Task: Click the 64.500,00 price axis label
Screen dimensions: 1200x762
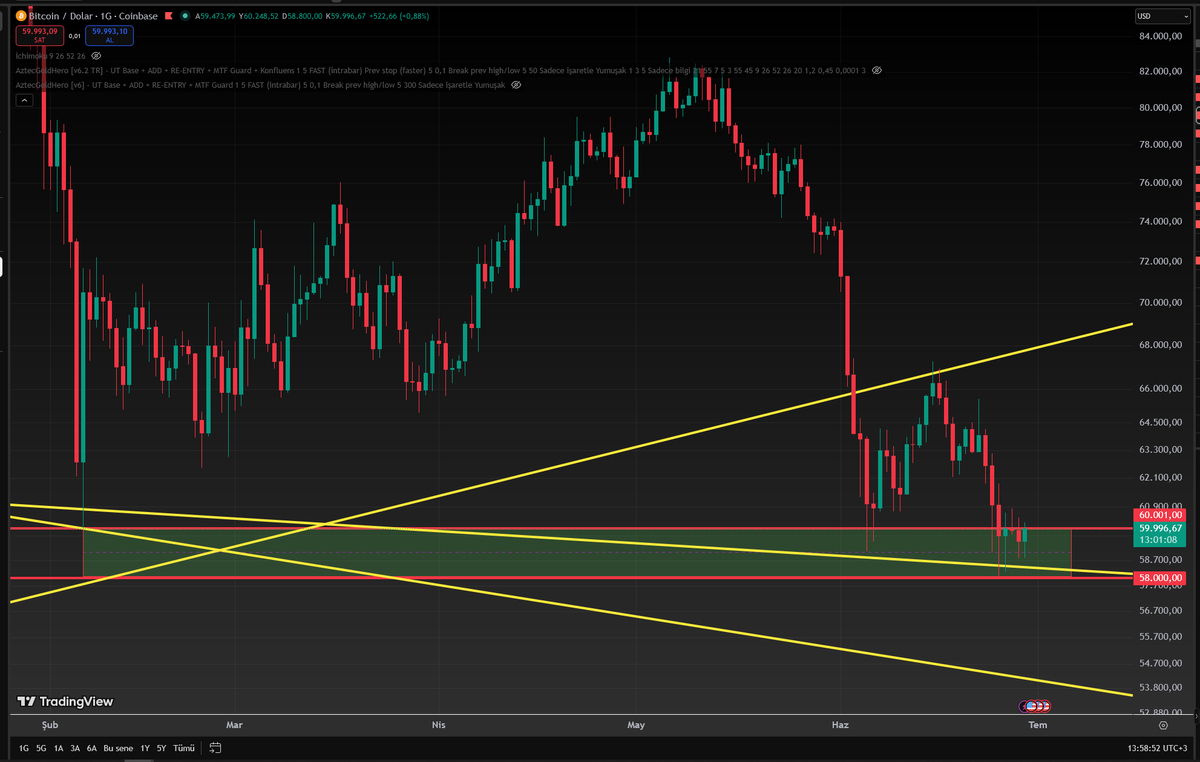Action: [1159, 423]
